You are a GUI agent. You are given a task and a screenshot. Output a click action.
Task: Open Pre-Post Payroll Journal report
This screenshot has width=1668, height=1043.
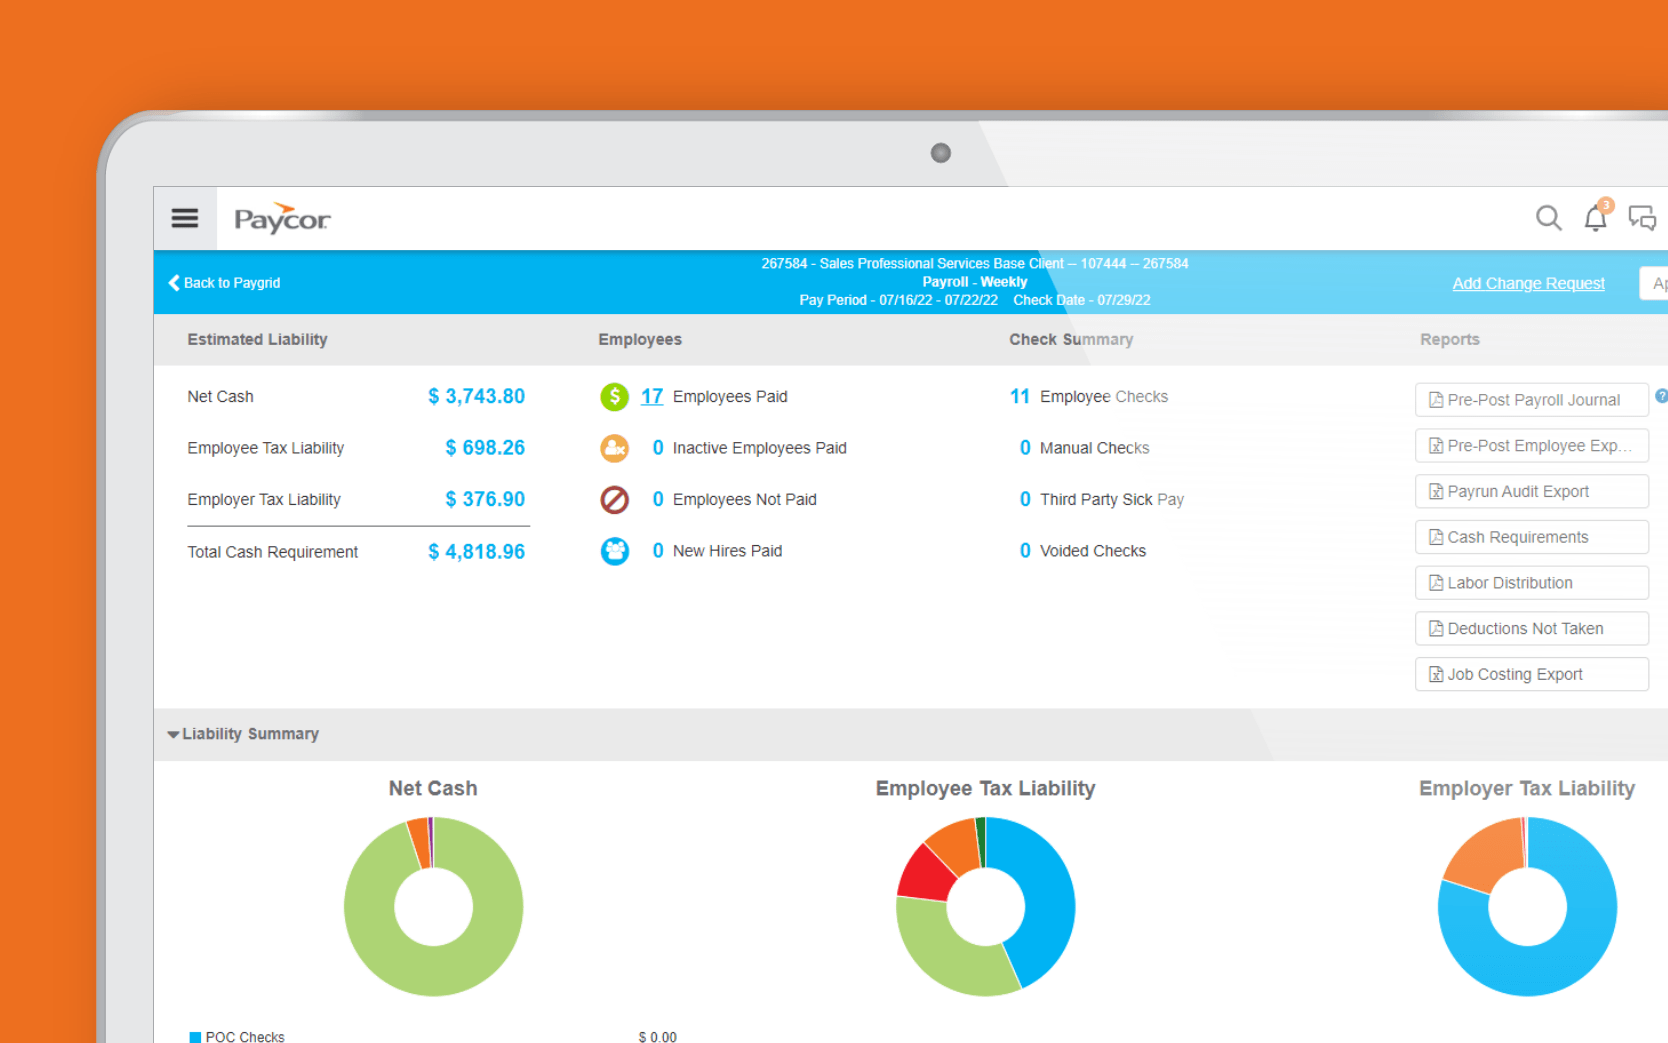pyautogui.click(x=1531, y=400)
